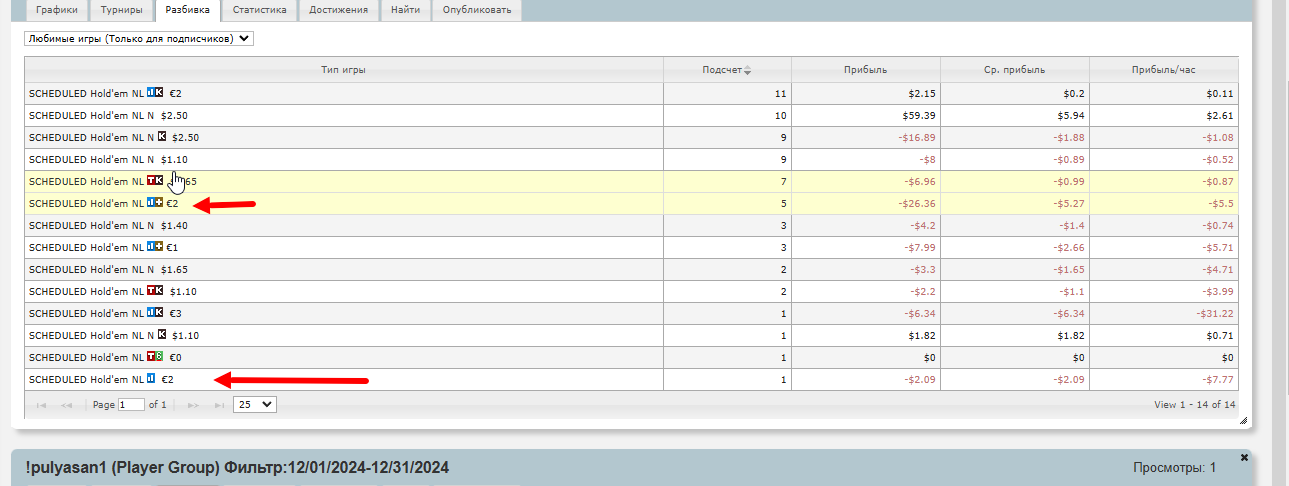Click the black K icon in the $1.10 row with $1.82 profit
The width and height of the screenshot is (1289, 486).
pos(162,335)
